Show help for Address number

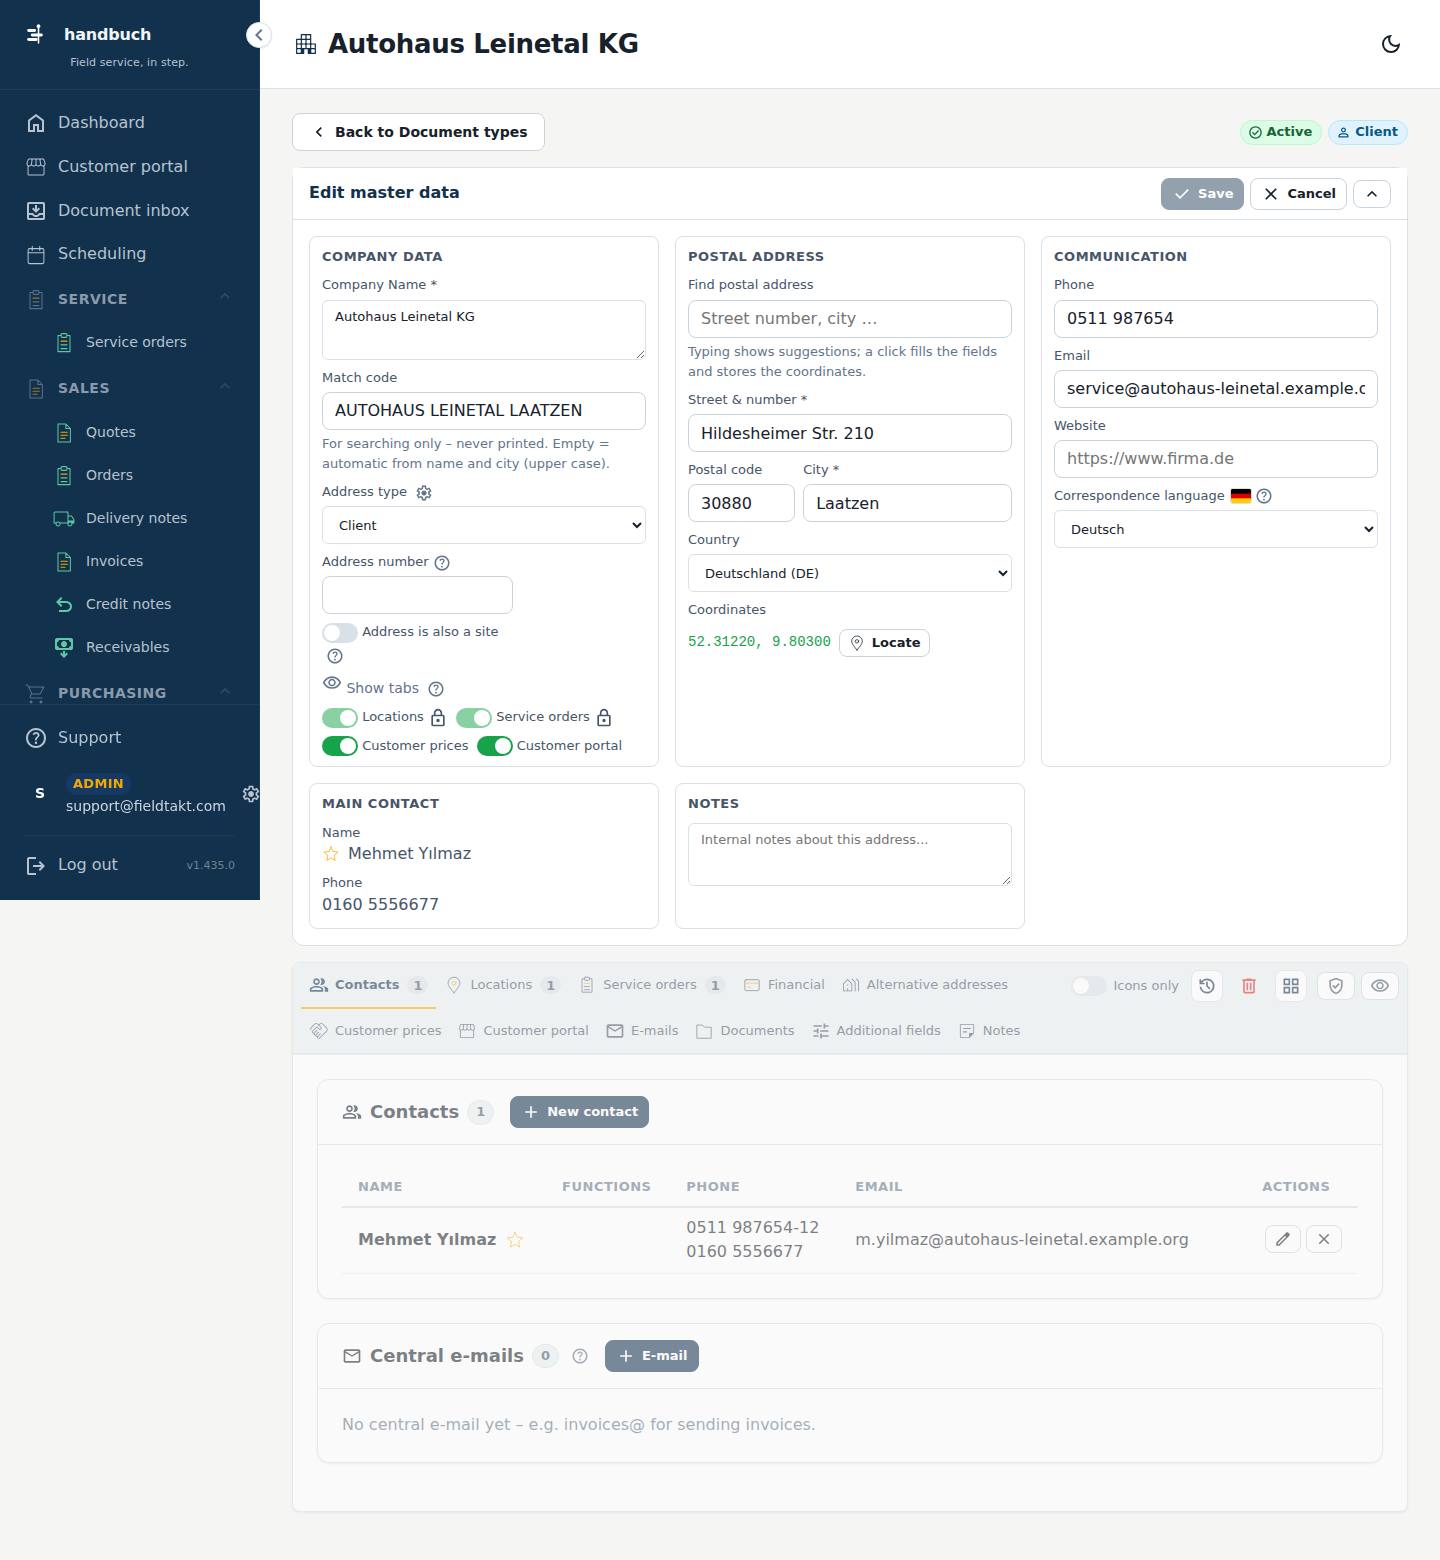tap(442, 563)
